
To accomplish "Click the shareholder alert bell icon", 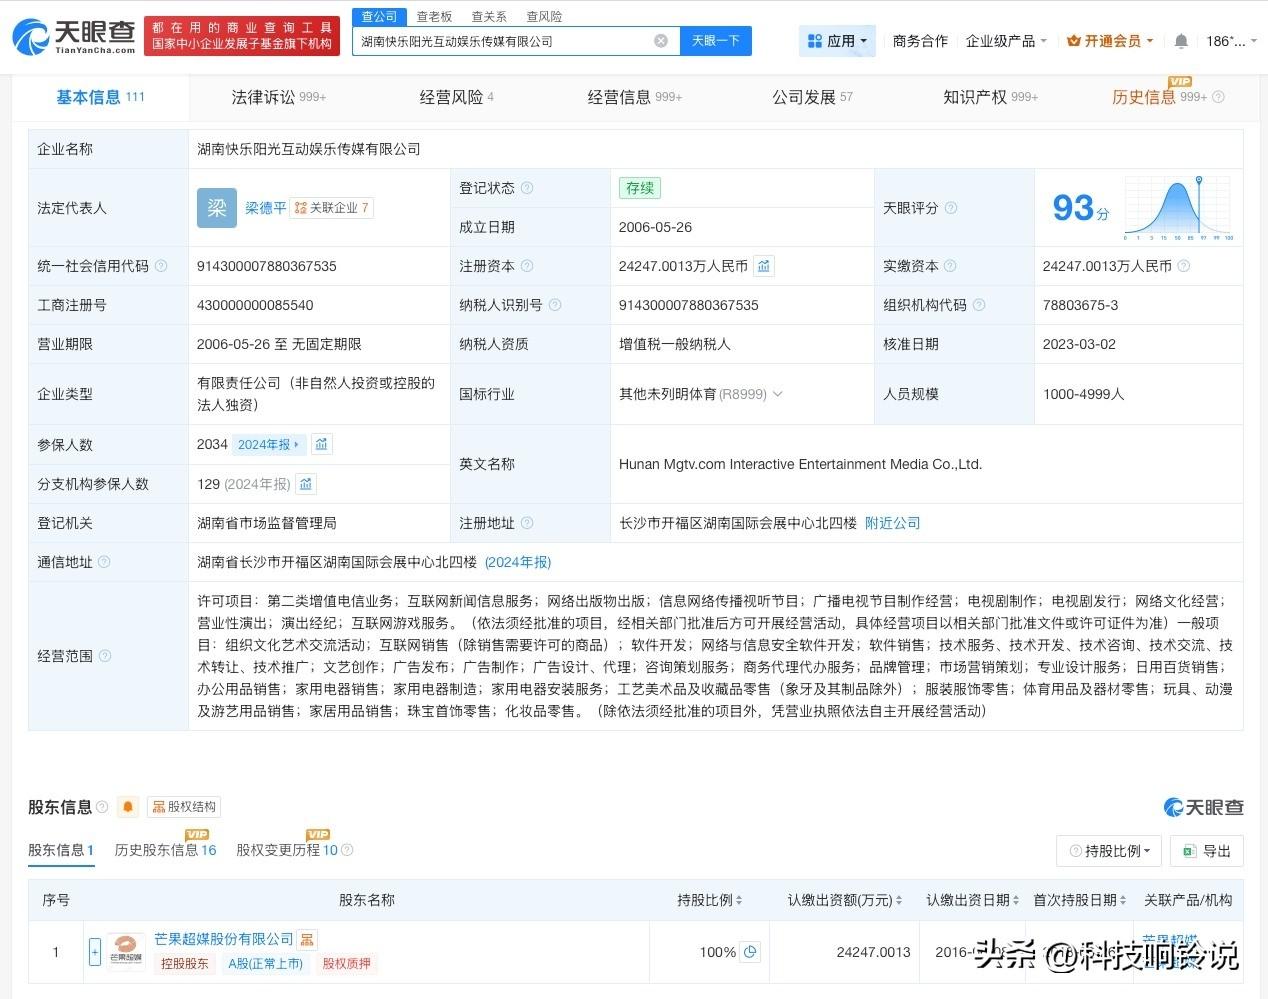I will pyautogui.click(x=128, y=807).
